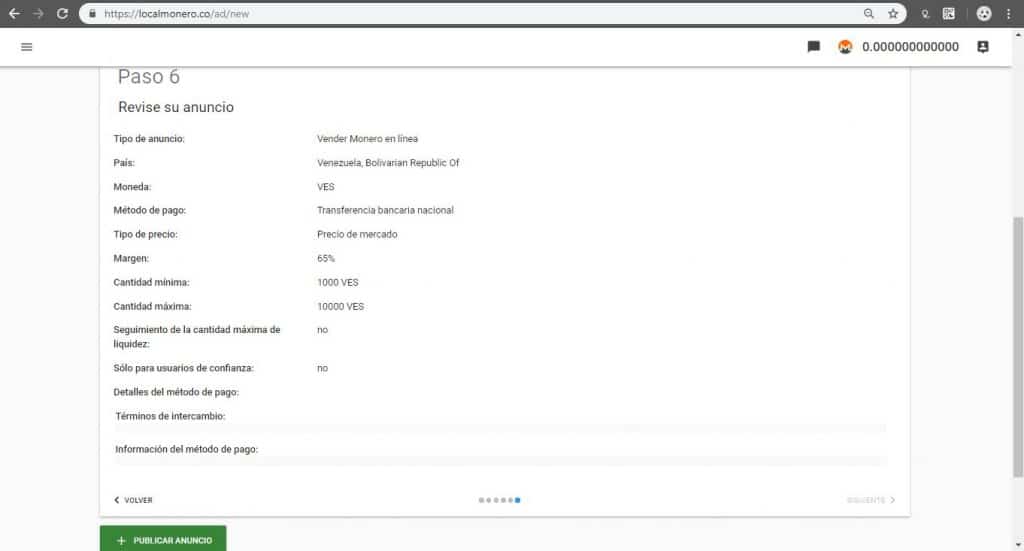Image resolution: width=1024 pixels, height=551 pixels.
Task: Click the 'Transferencia bancaria nacional' value
Action: pyautogui.click(x=385, y=210)
